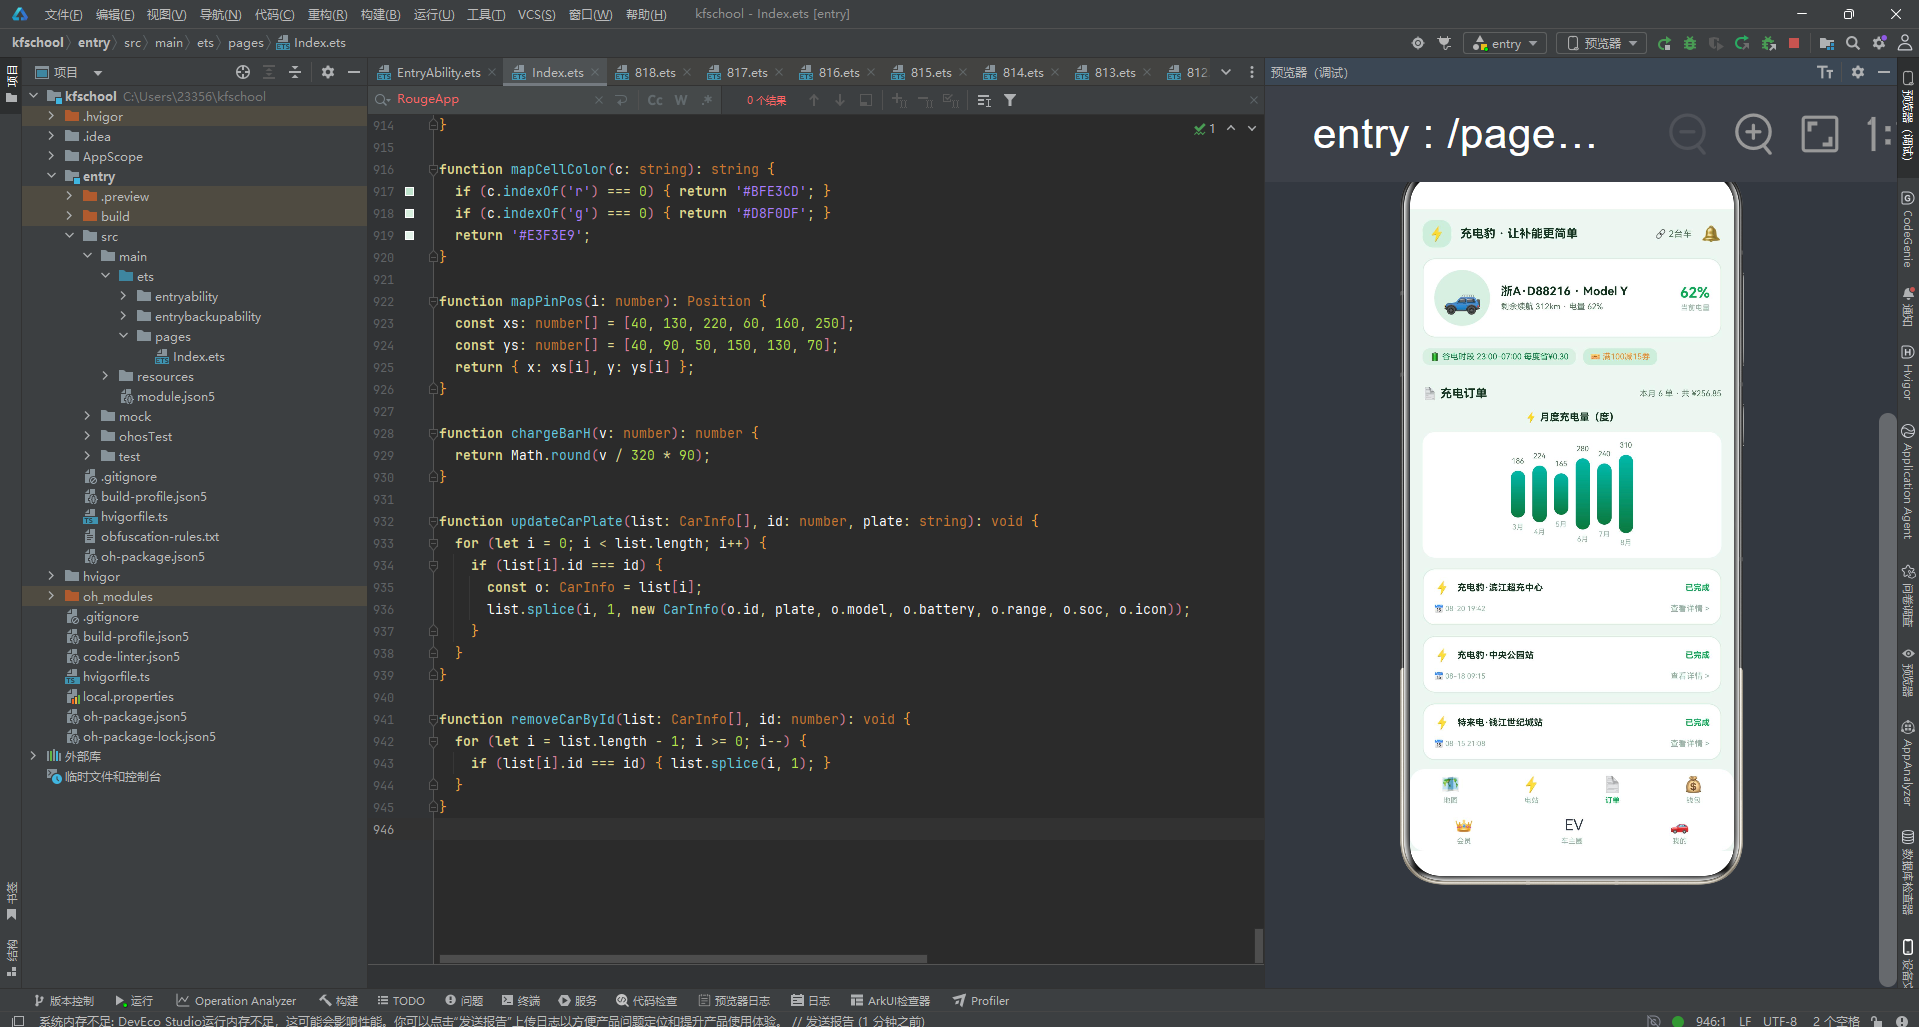This screenshot has width=1919, height=1027.
Task: Show hidden editor tabs dropdown chevron
Action: (x=1226, y=72)
